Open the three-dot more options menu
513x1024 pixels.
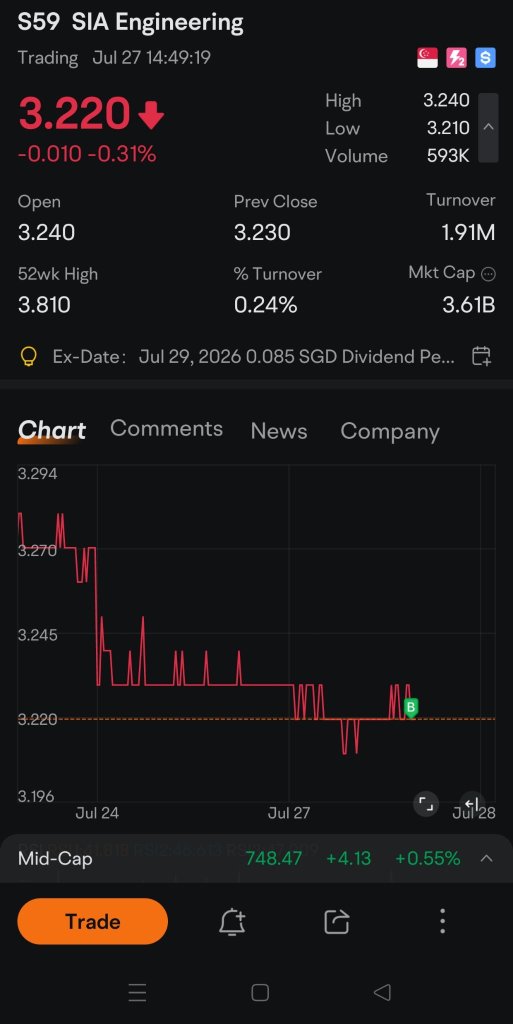(x=442, y=921)
